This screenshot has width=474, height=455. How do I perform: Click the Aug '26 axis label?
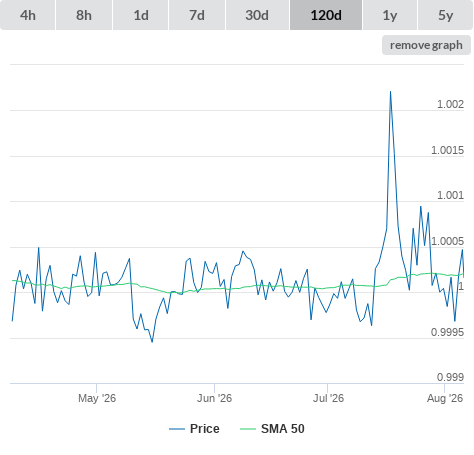(x=445, y=398)
